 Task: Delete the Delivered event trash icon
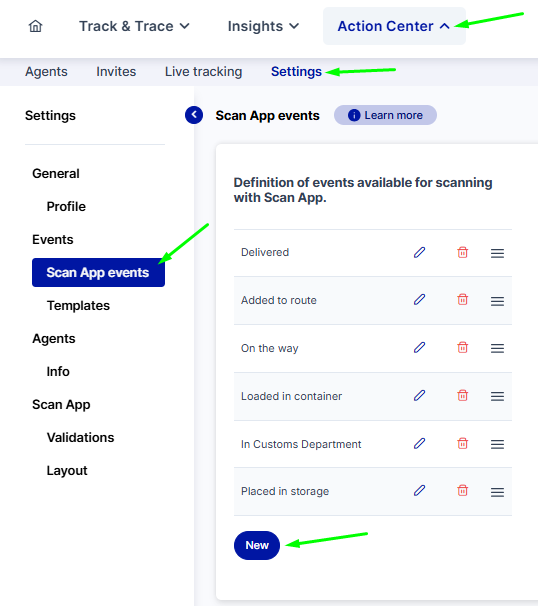point(463,252)
